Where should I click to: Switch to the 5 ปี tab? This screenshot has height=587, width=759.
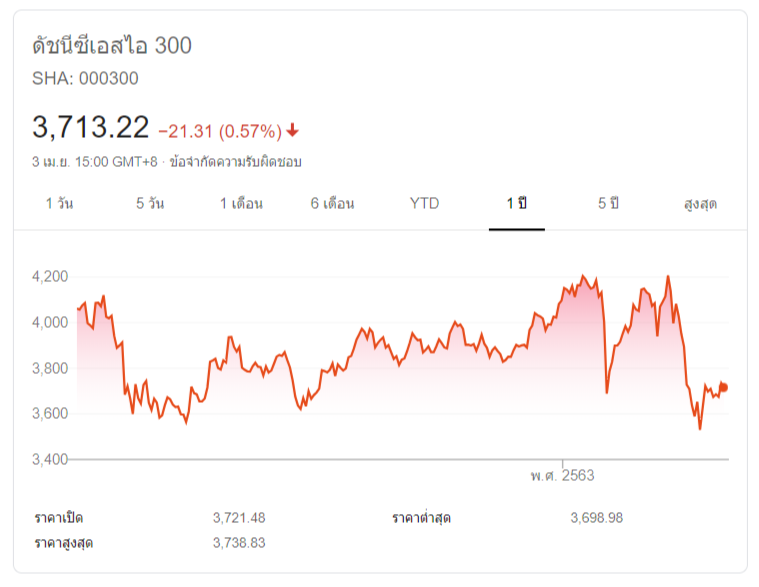pos(608,203)
